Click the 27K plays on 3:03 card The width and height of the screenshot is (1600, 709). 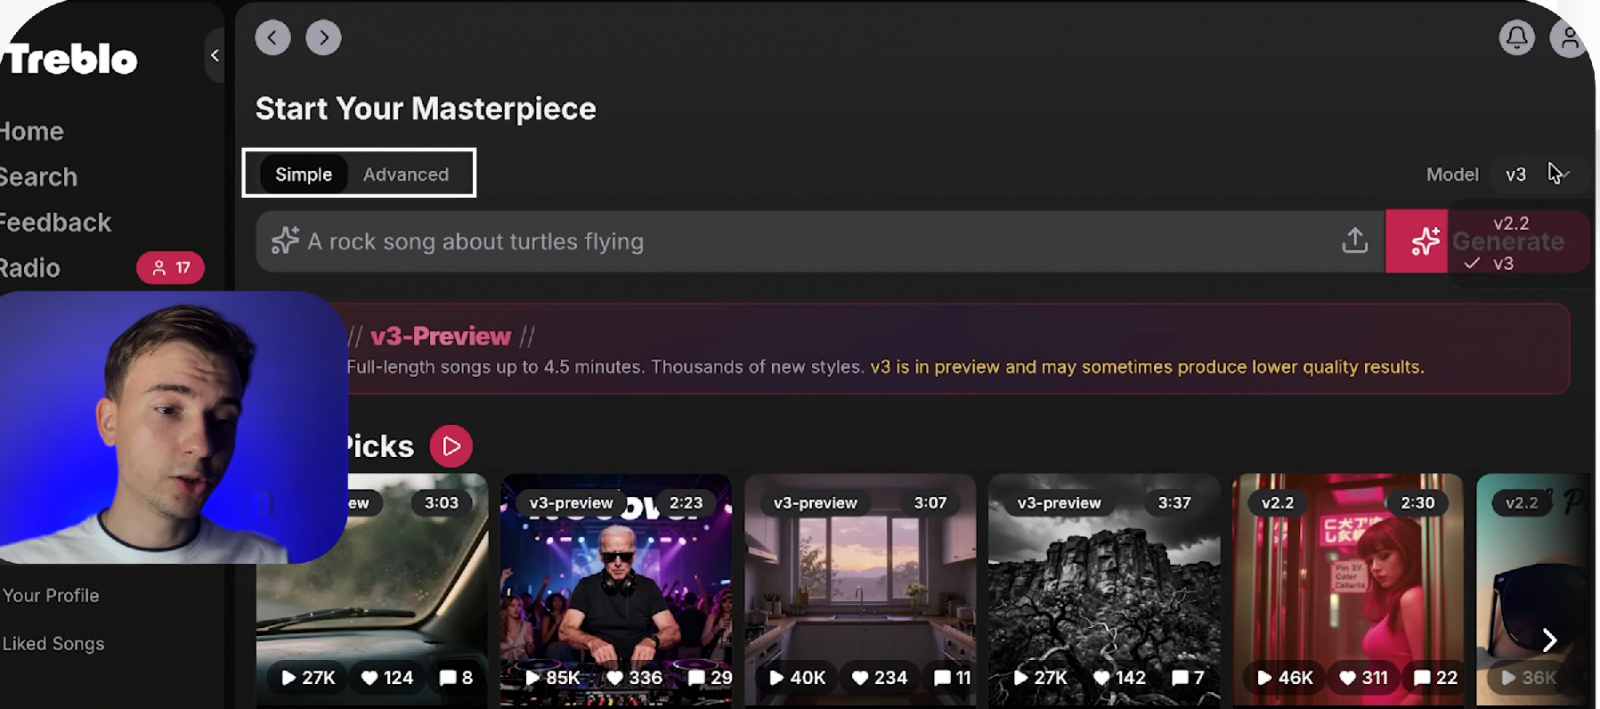pos(308,677)
